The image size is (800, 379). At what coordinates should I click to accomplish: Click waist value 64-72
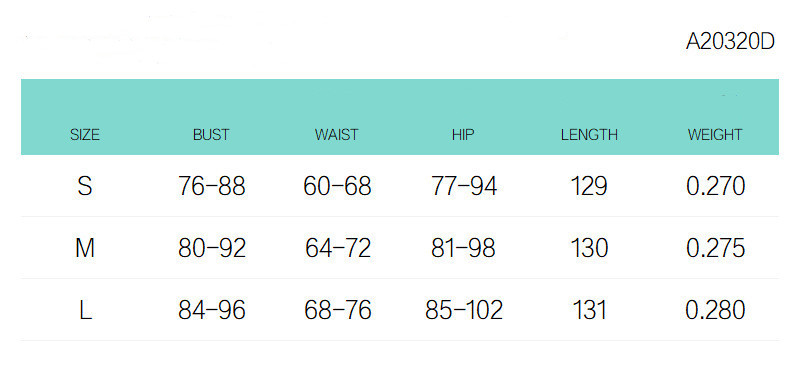(338, 248)
